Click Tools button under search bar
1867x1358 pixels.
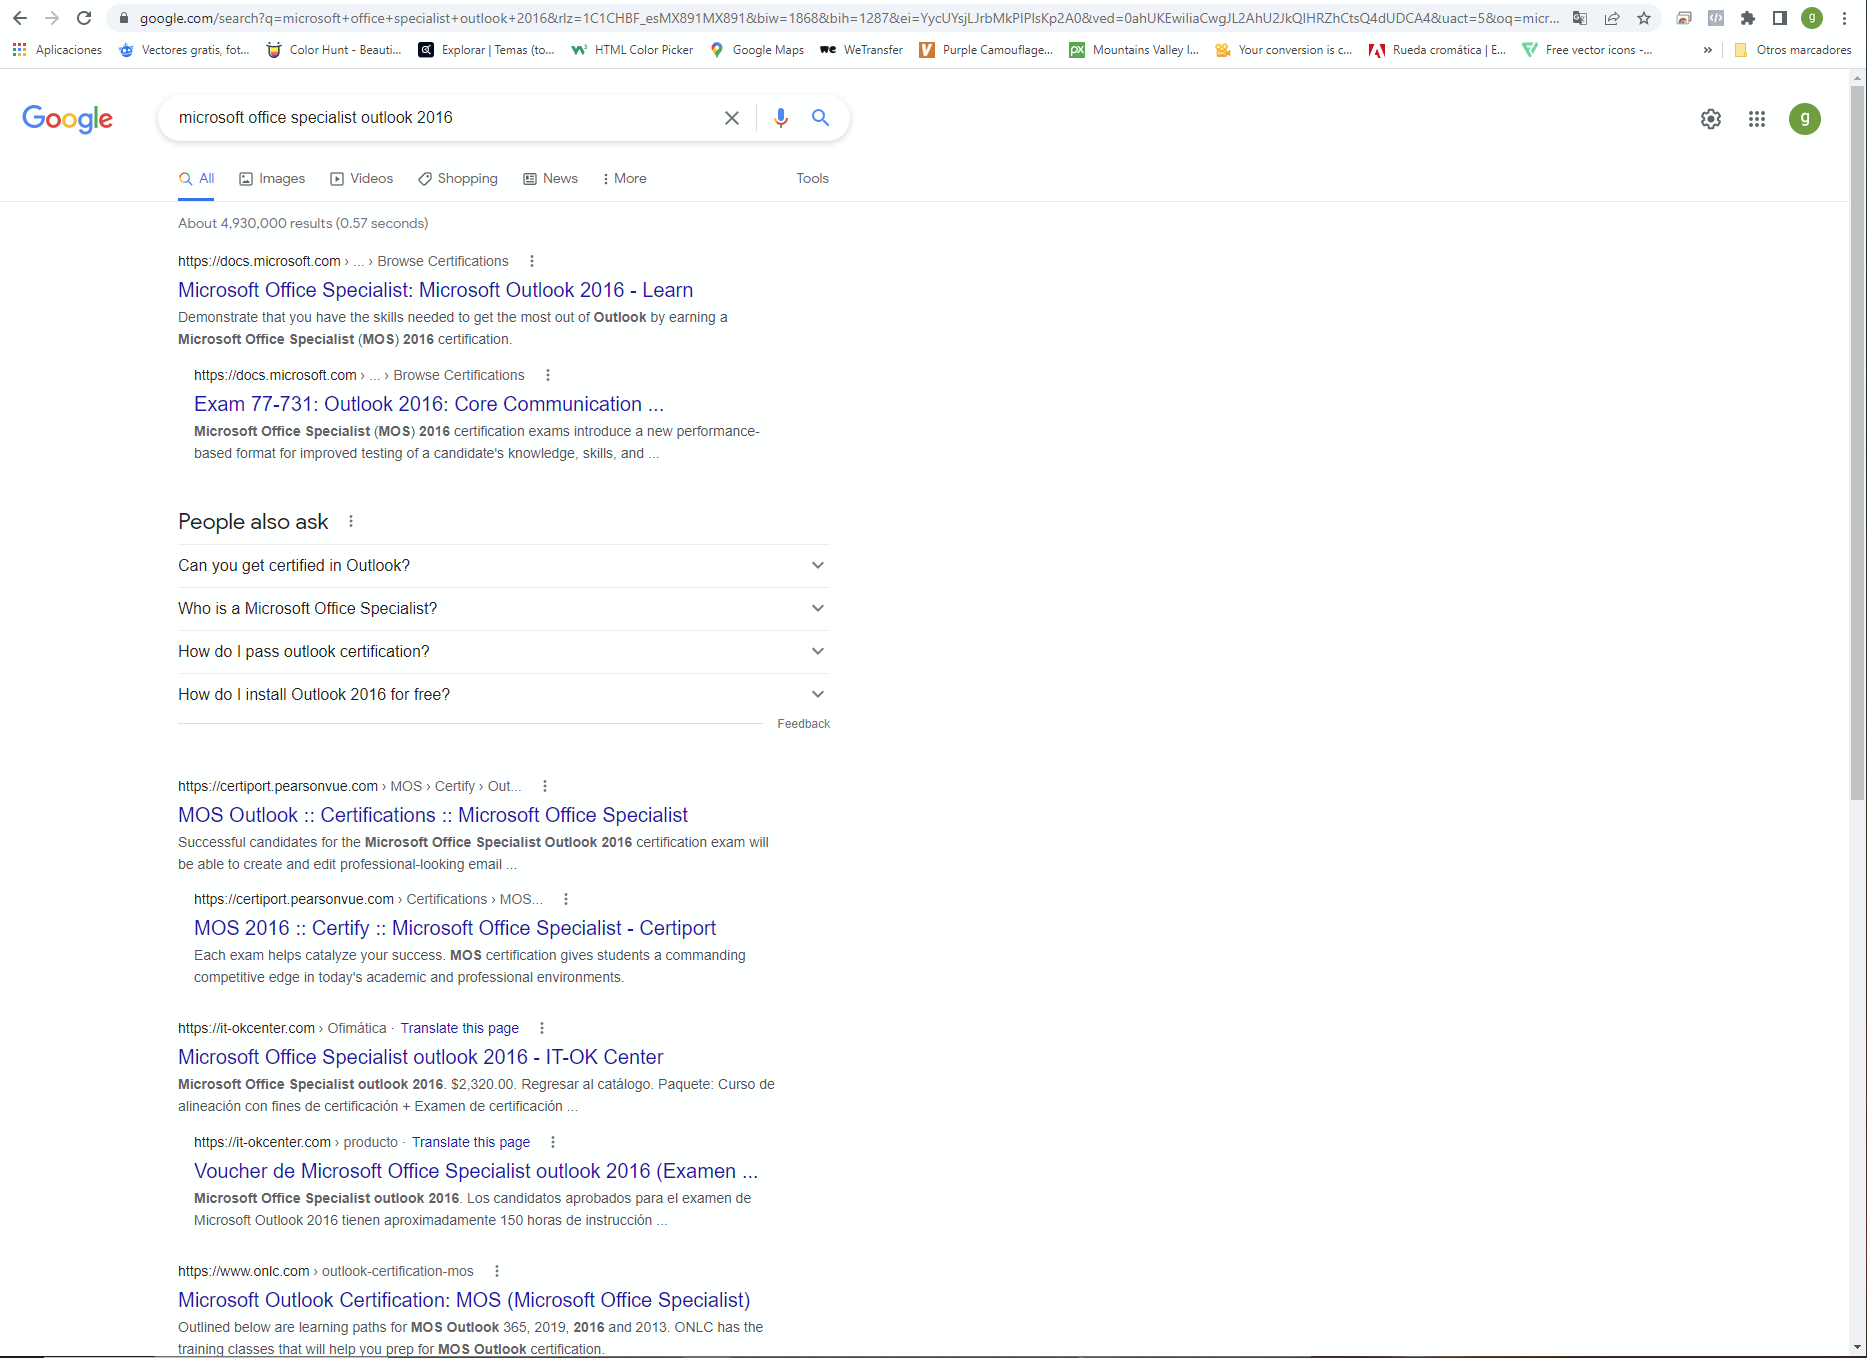click(x=812, y=179)
